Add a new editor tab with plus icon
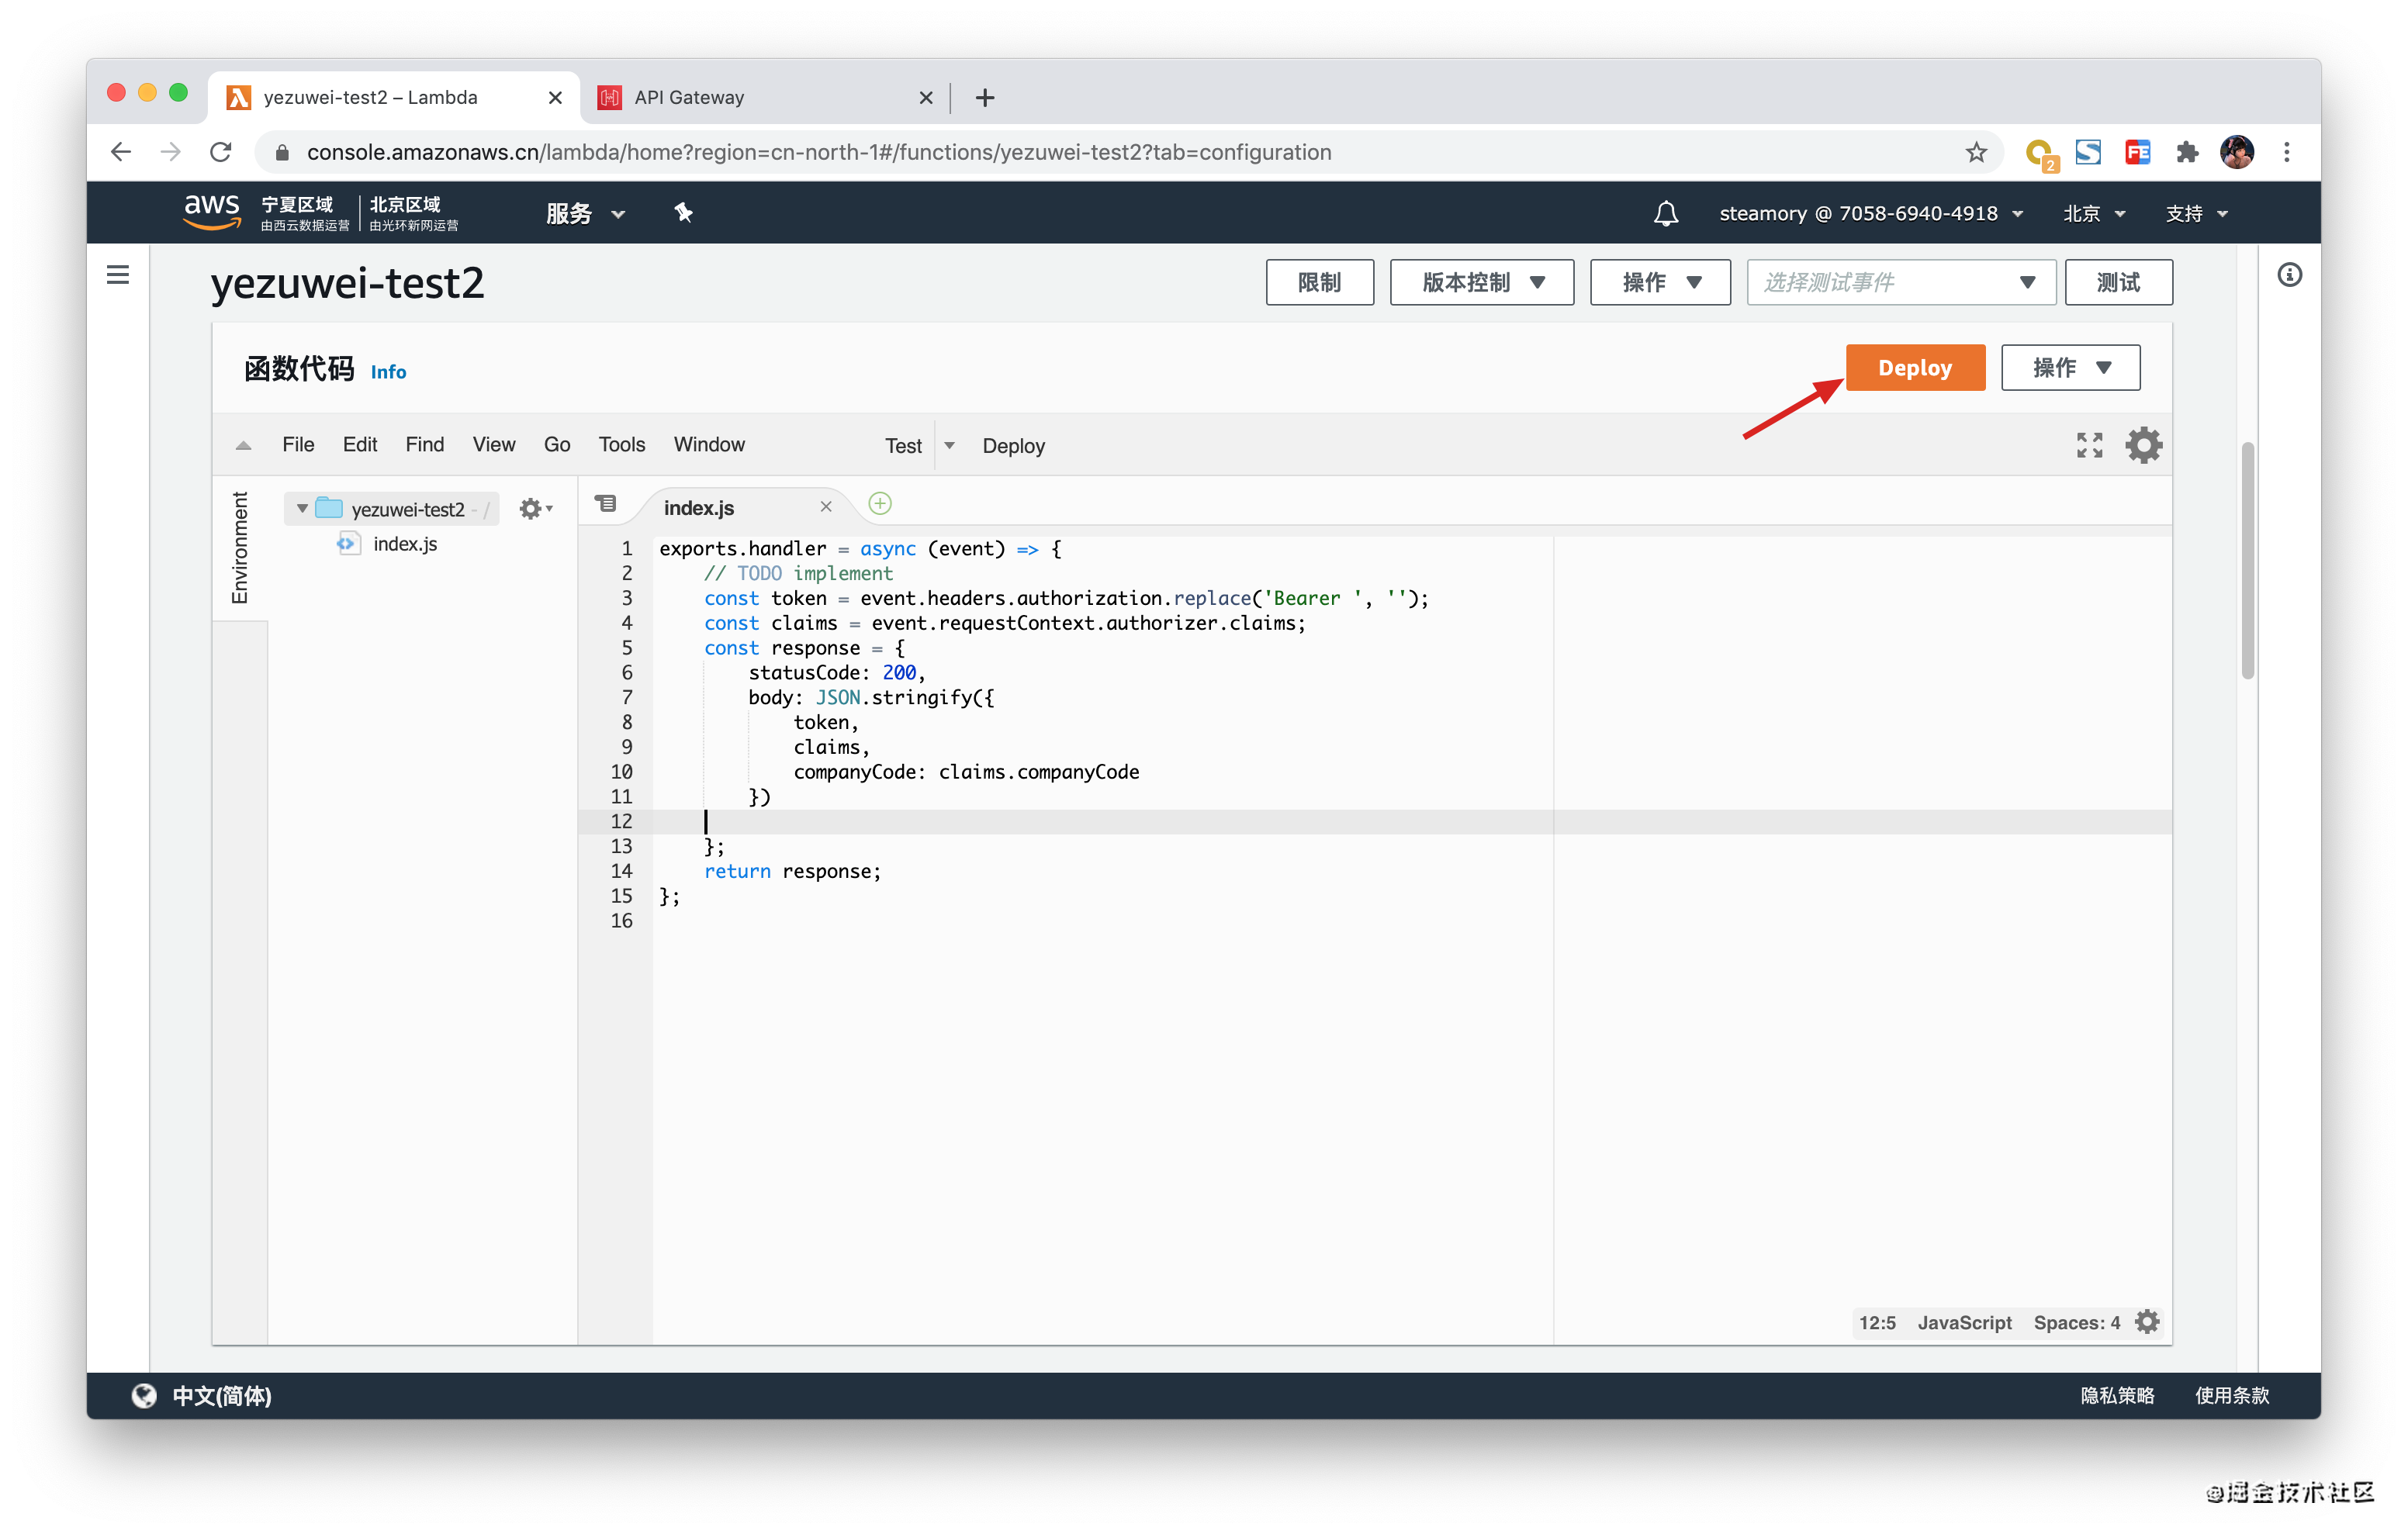This screenshot has width=2408, height=1534. 880,504
